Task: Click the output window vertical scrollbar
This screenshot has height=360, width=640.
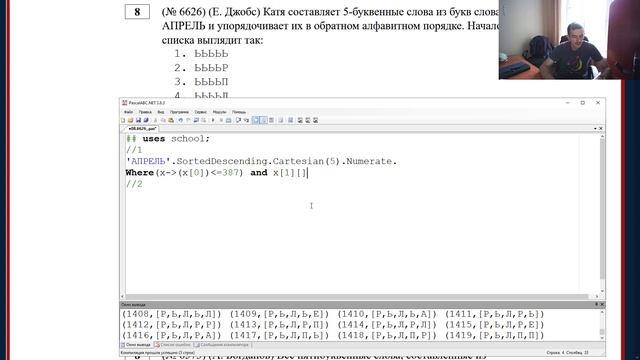Action: tap(602, 325)
